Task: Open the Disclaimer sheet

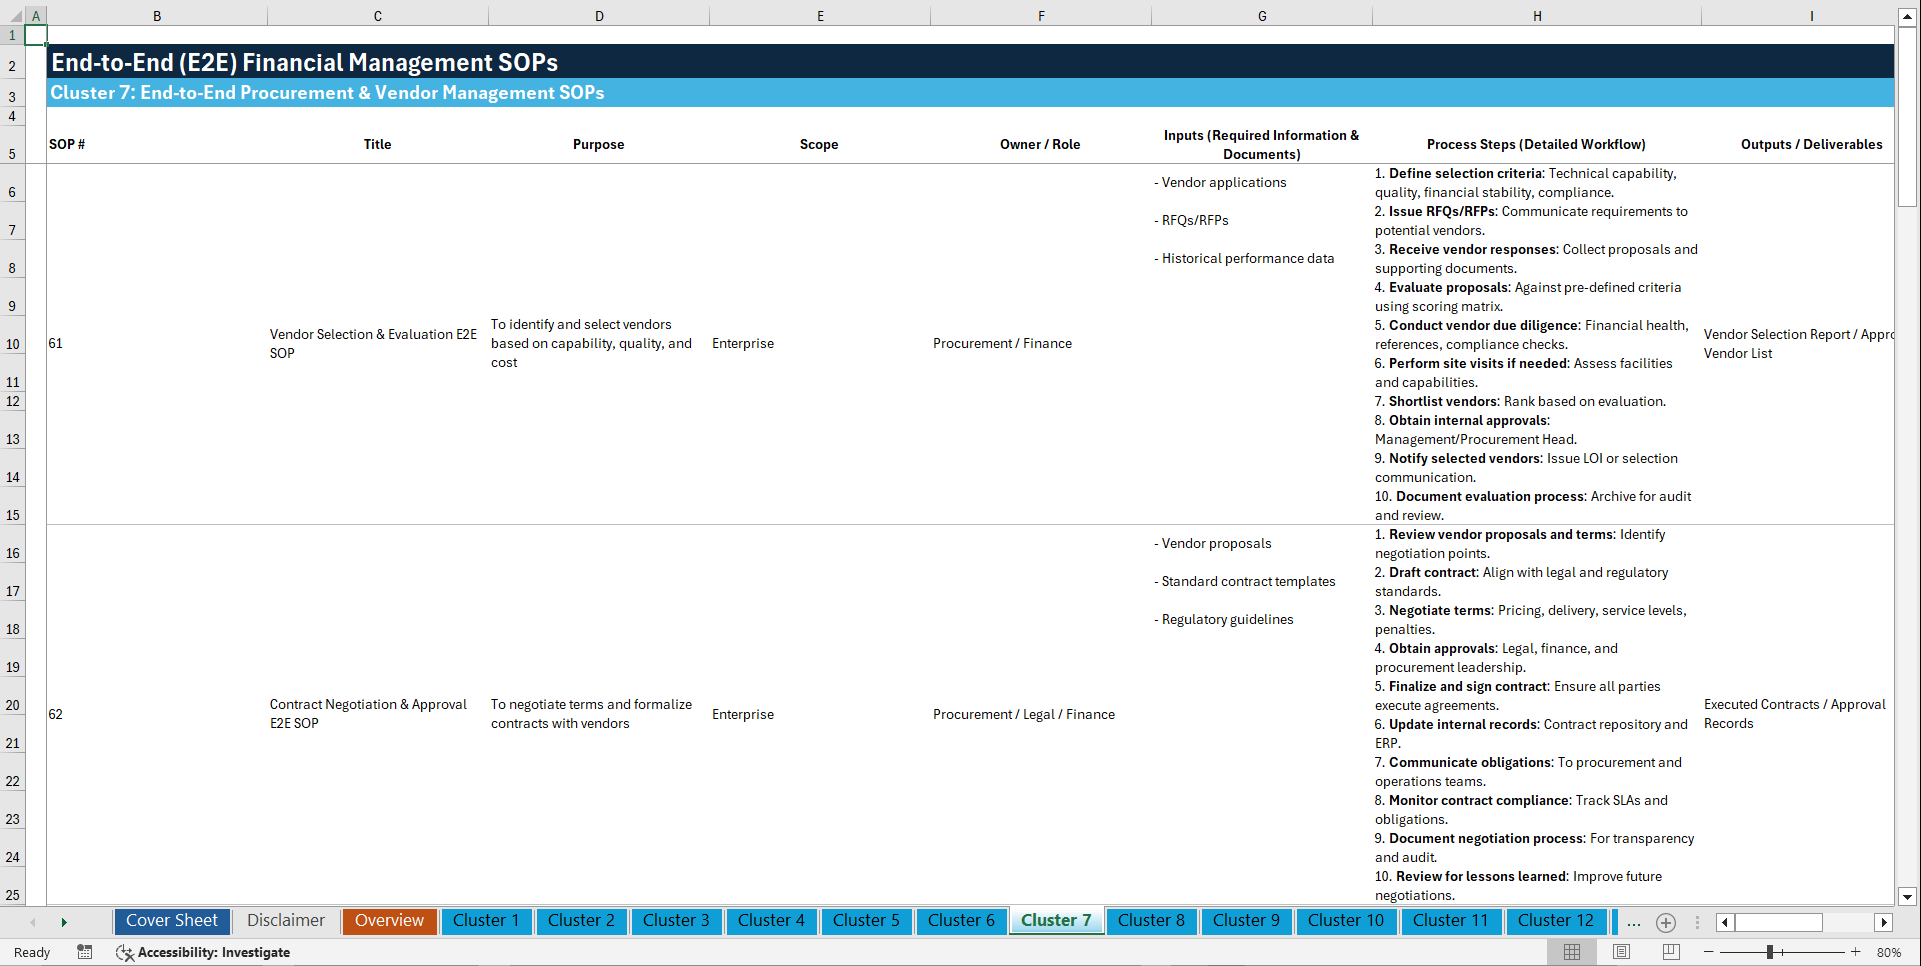Action: pyautogui.click(x=285, y=921)
